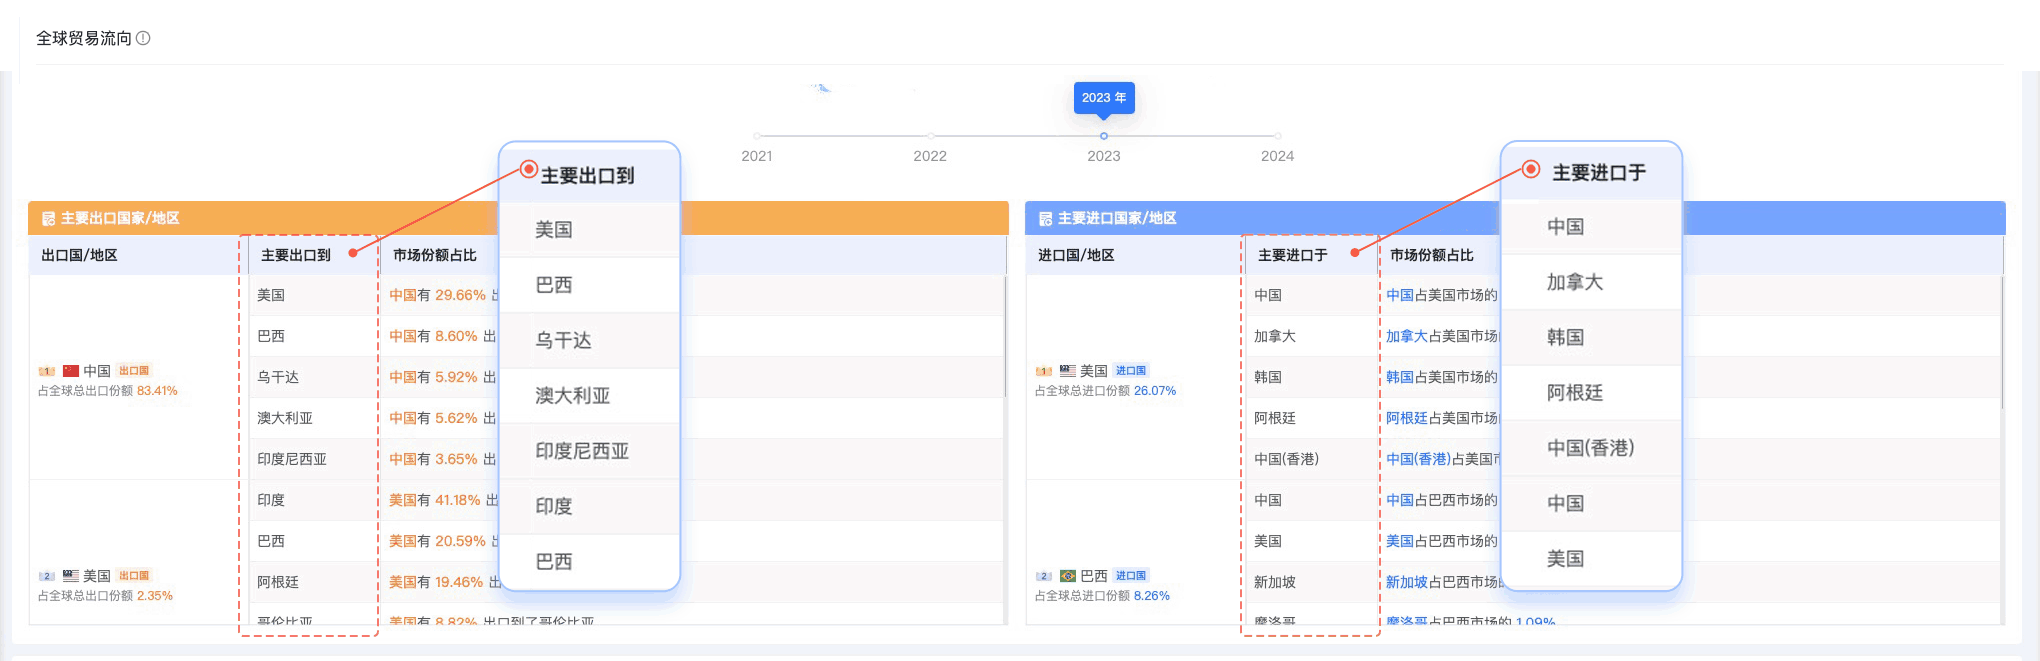The image size is (2040, 661).
Task: Click the 2023 slider handle on timeline
Action: coord(1104,136)
